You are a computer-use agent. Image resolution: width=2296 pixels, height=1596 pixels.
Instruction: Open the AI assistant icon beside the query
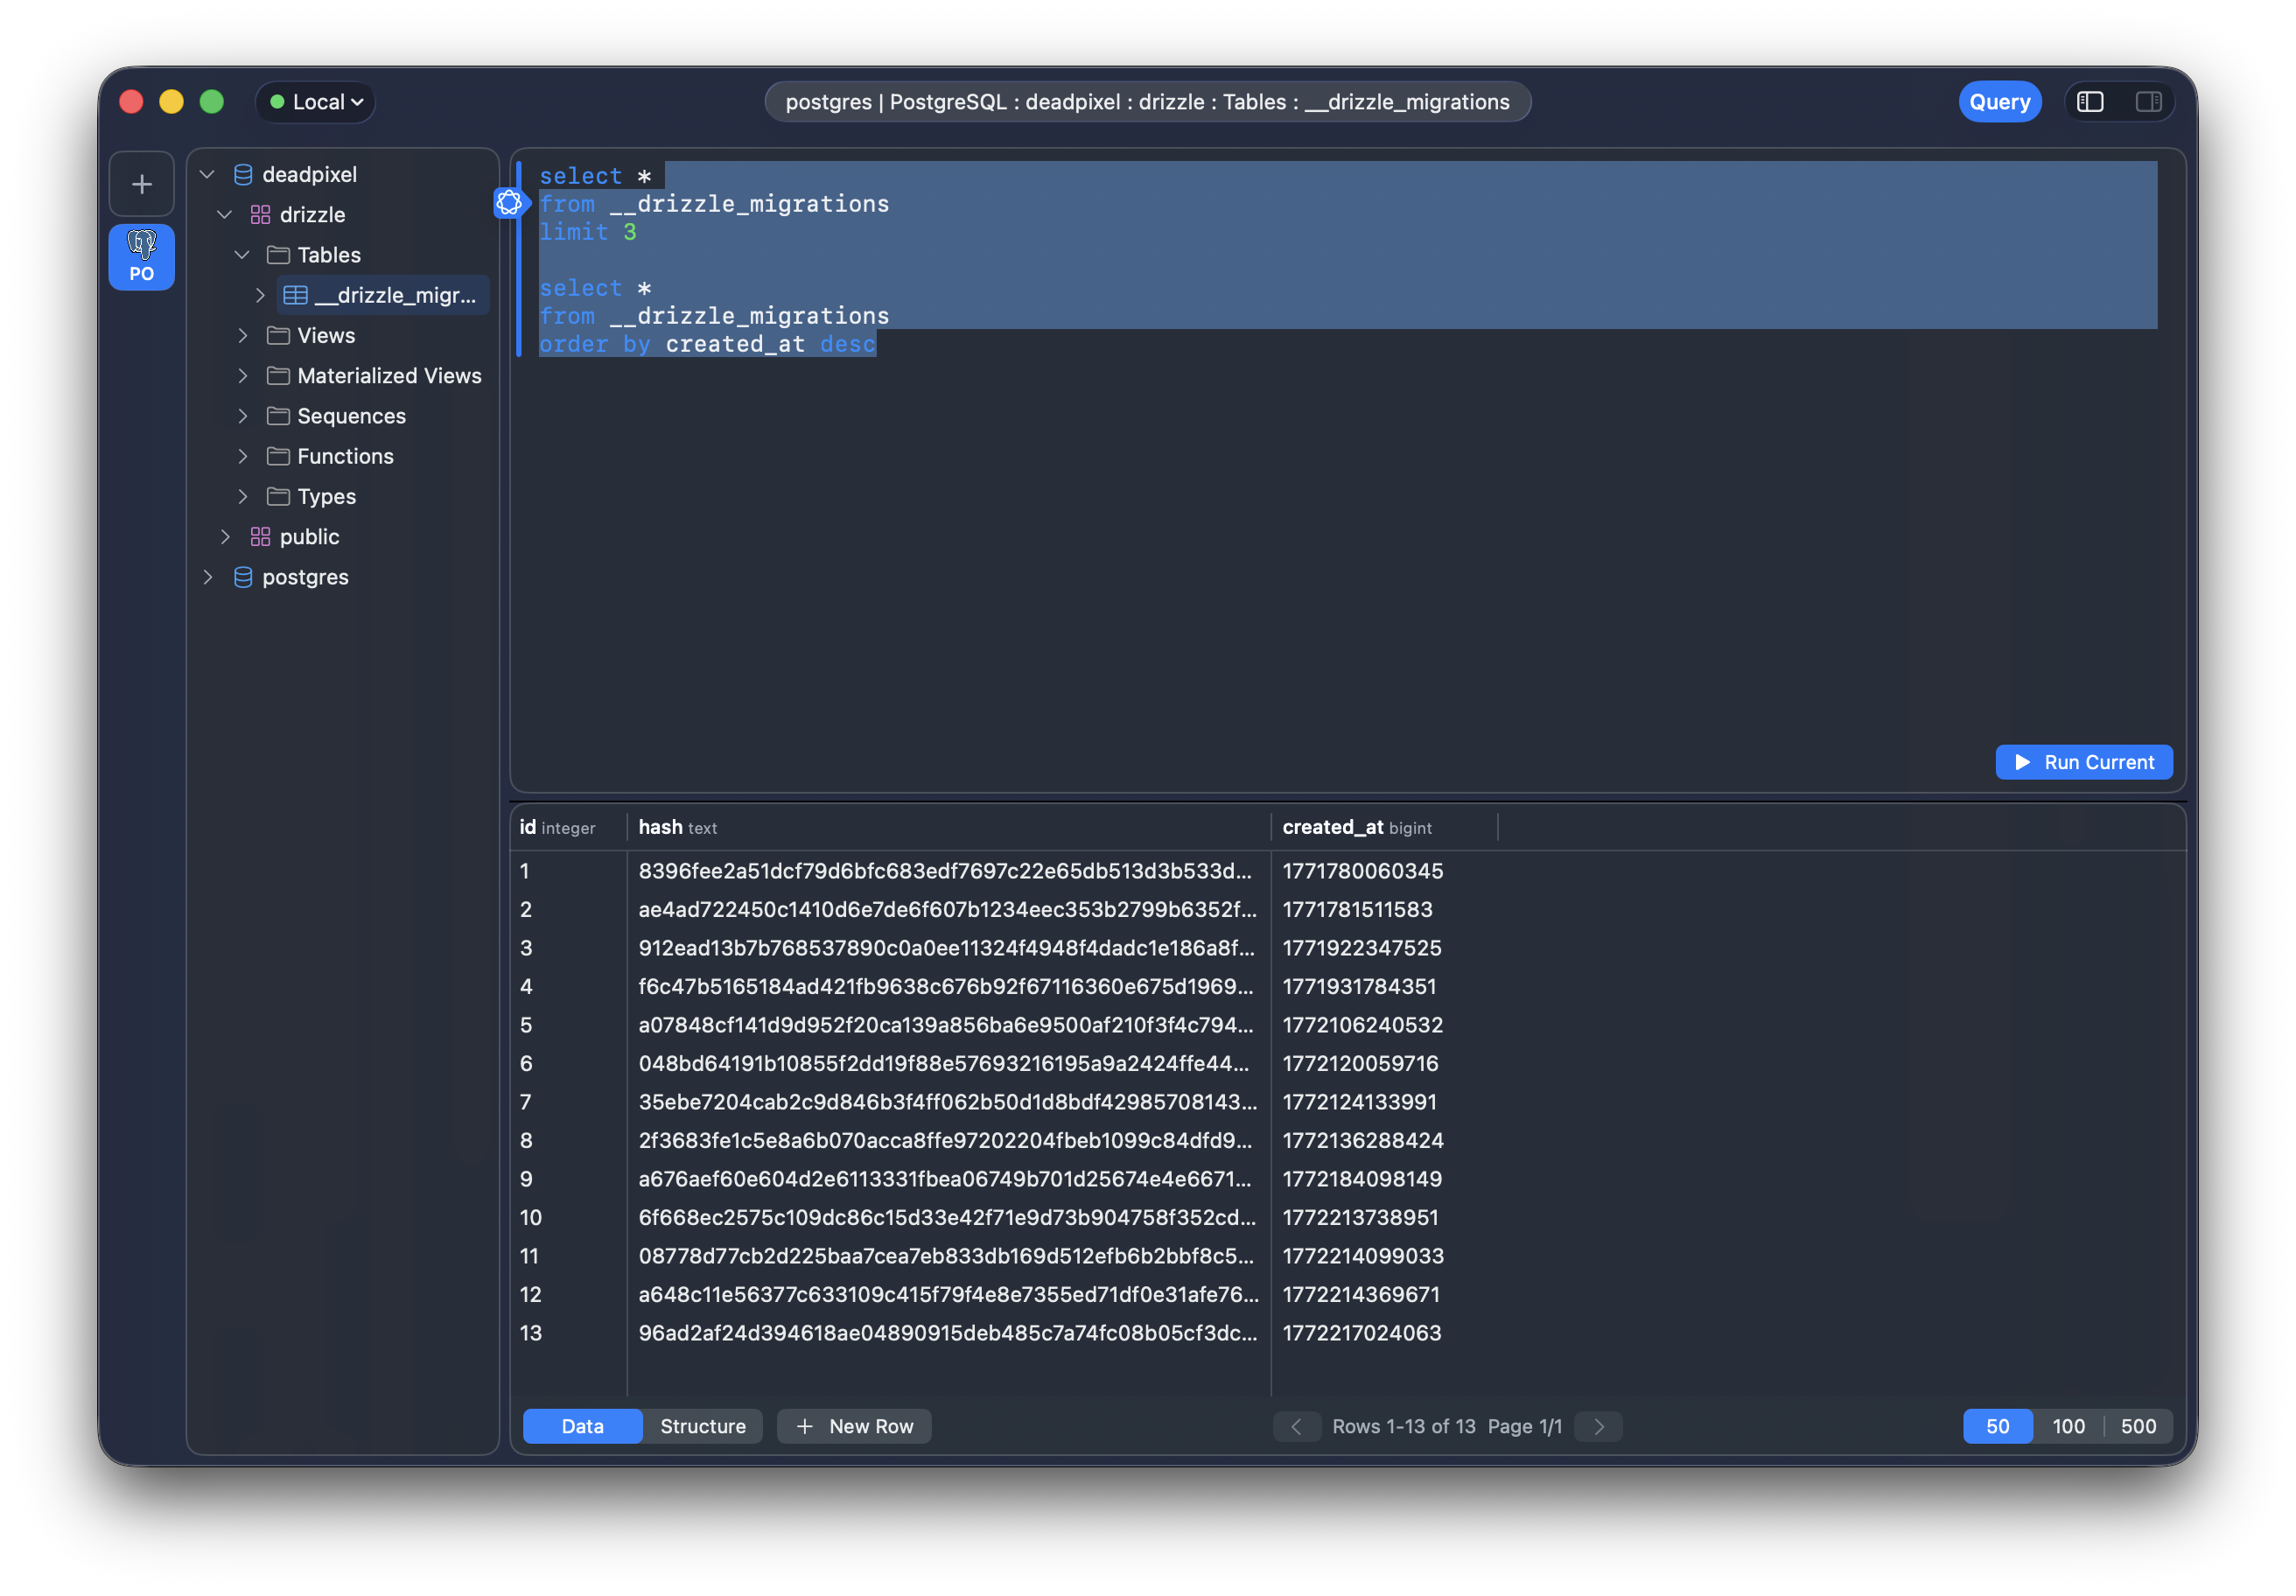pos(510,203)
